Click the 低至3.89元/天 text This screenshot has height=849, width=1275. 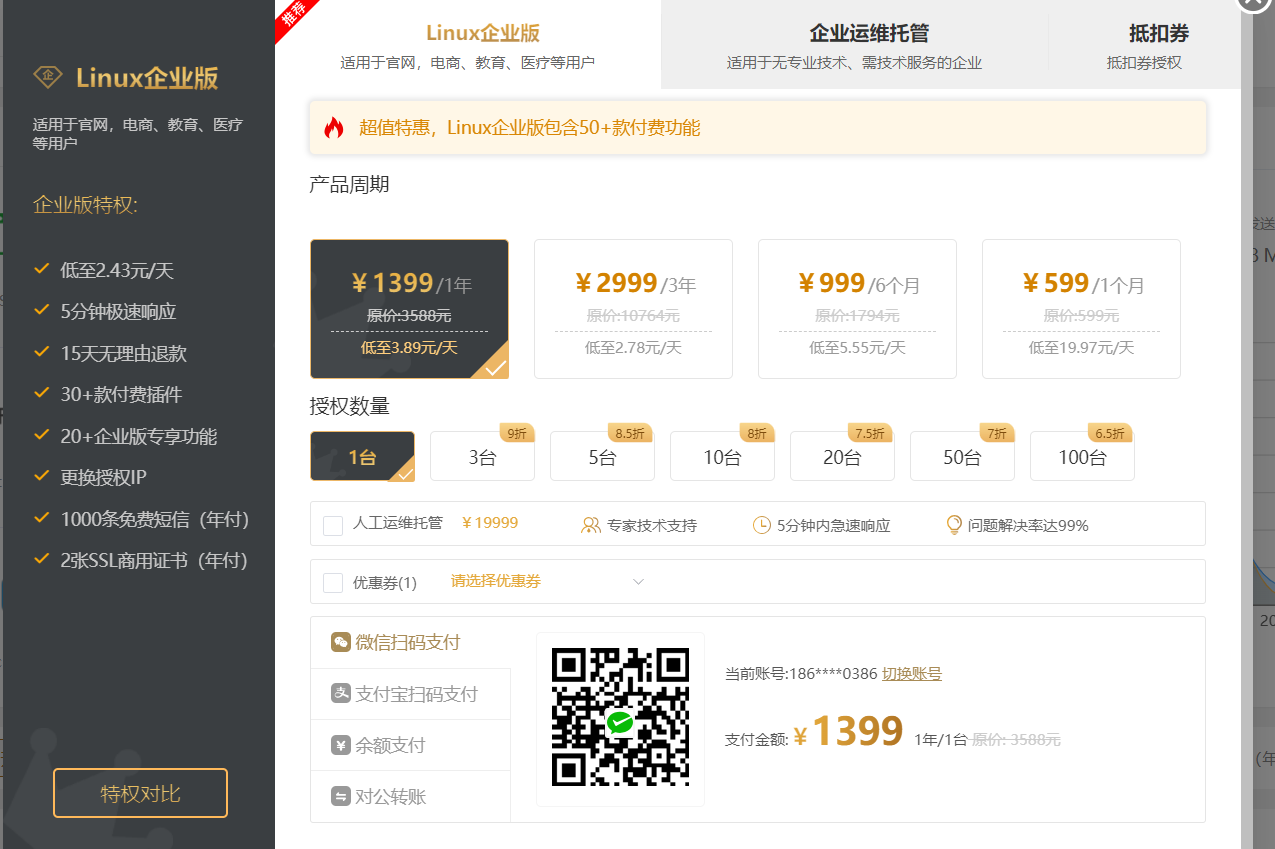409,347
